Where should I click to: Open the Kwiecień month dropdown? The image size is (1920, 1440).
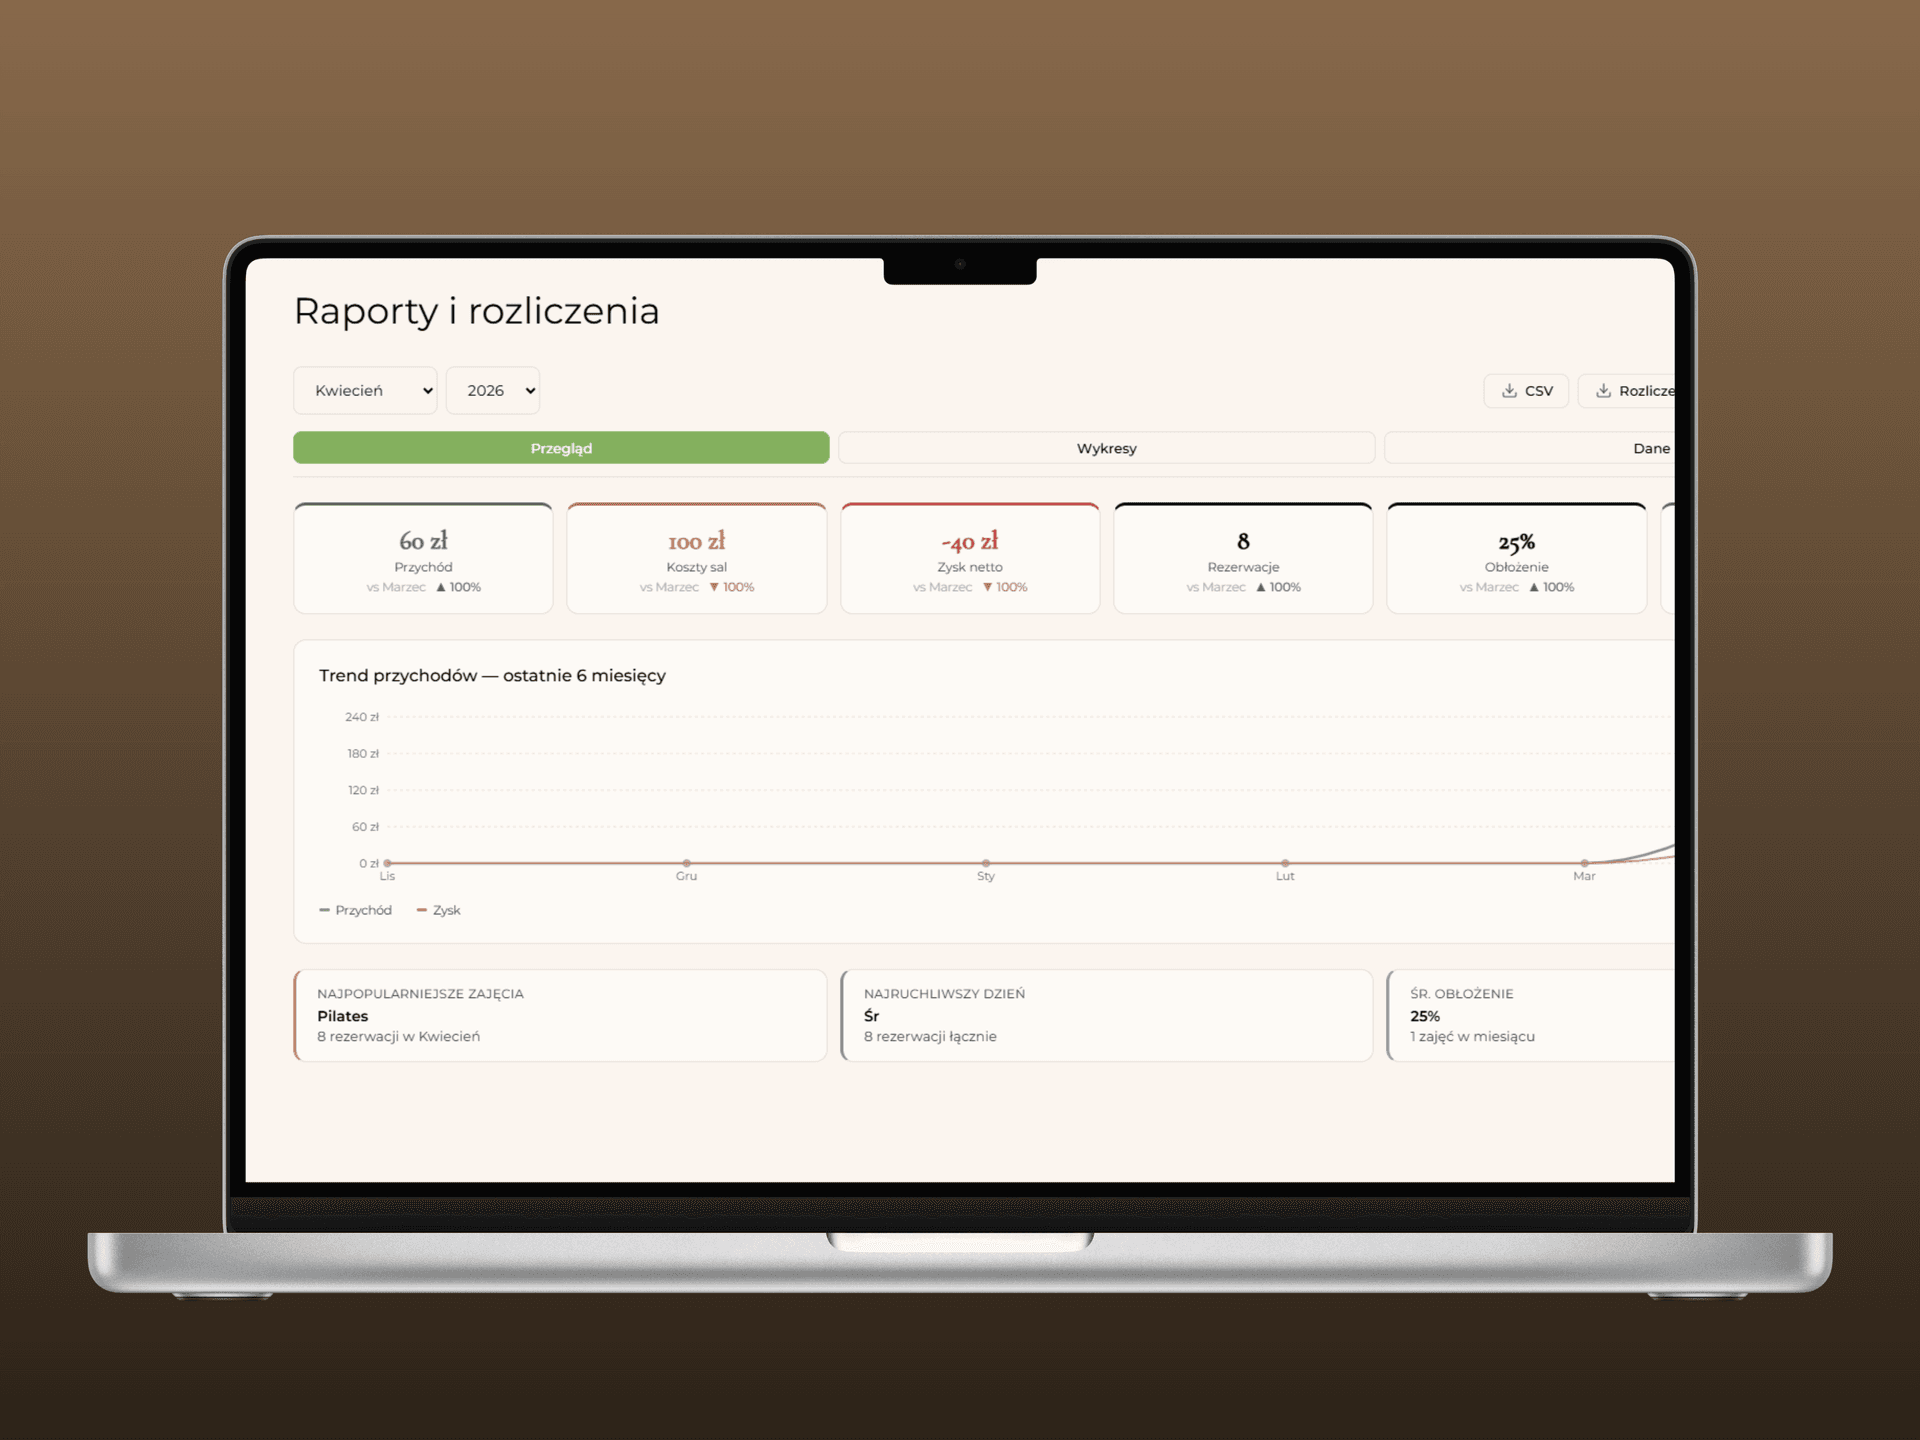(365, 390)
